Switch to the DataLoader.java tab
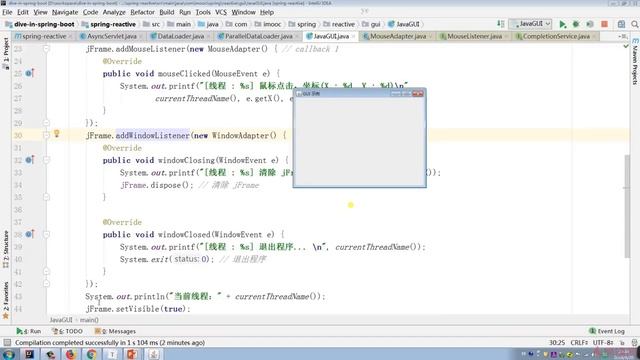The width and height of the screenshot is (640, 360). 180,36
